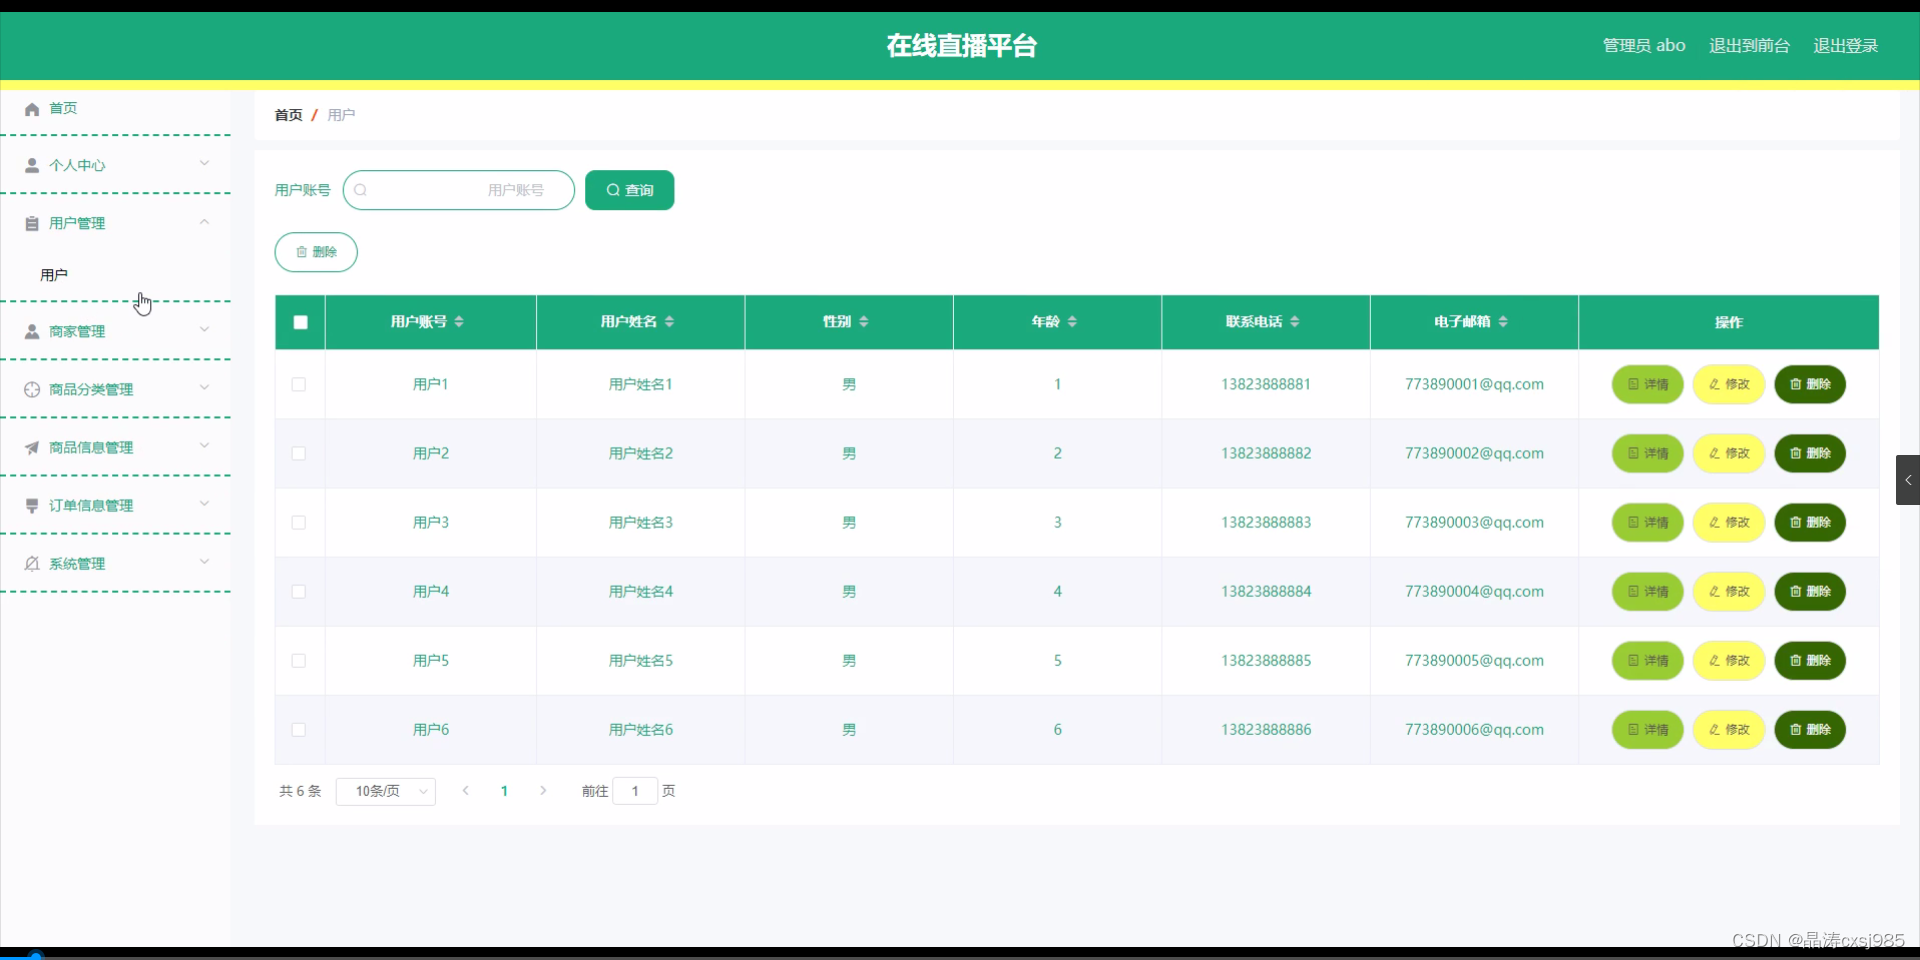Click 退出到前台 link
The image size is (1920, 960).
point(1749,46)
